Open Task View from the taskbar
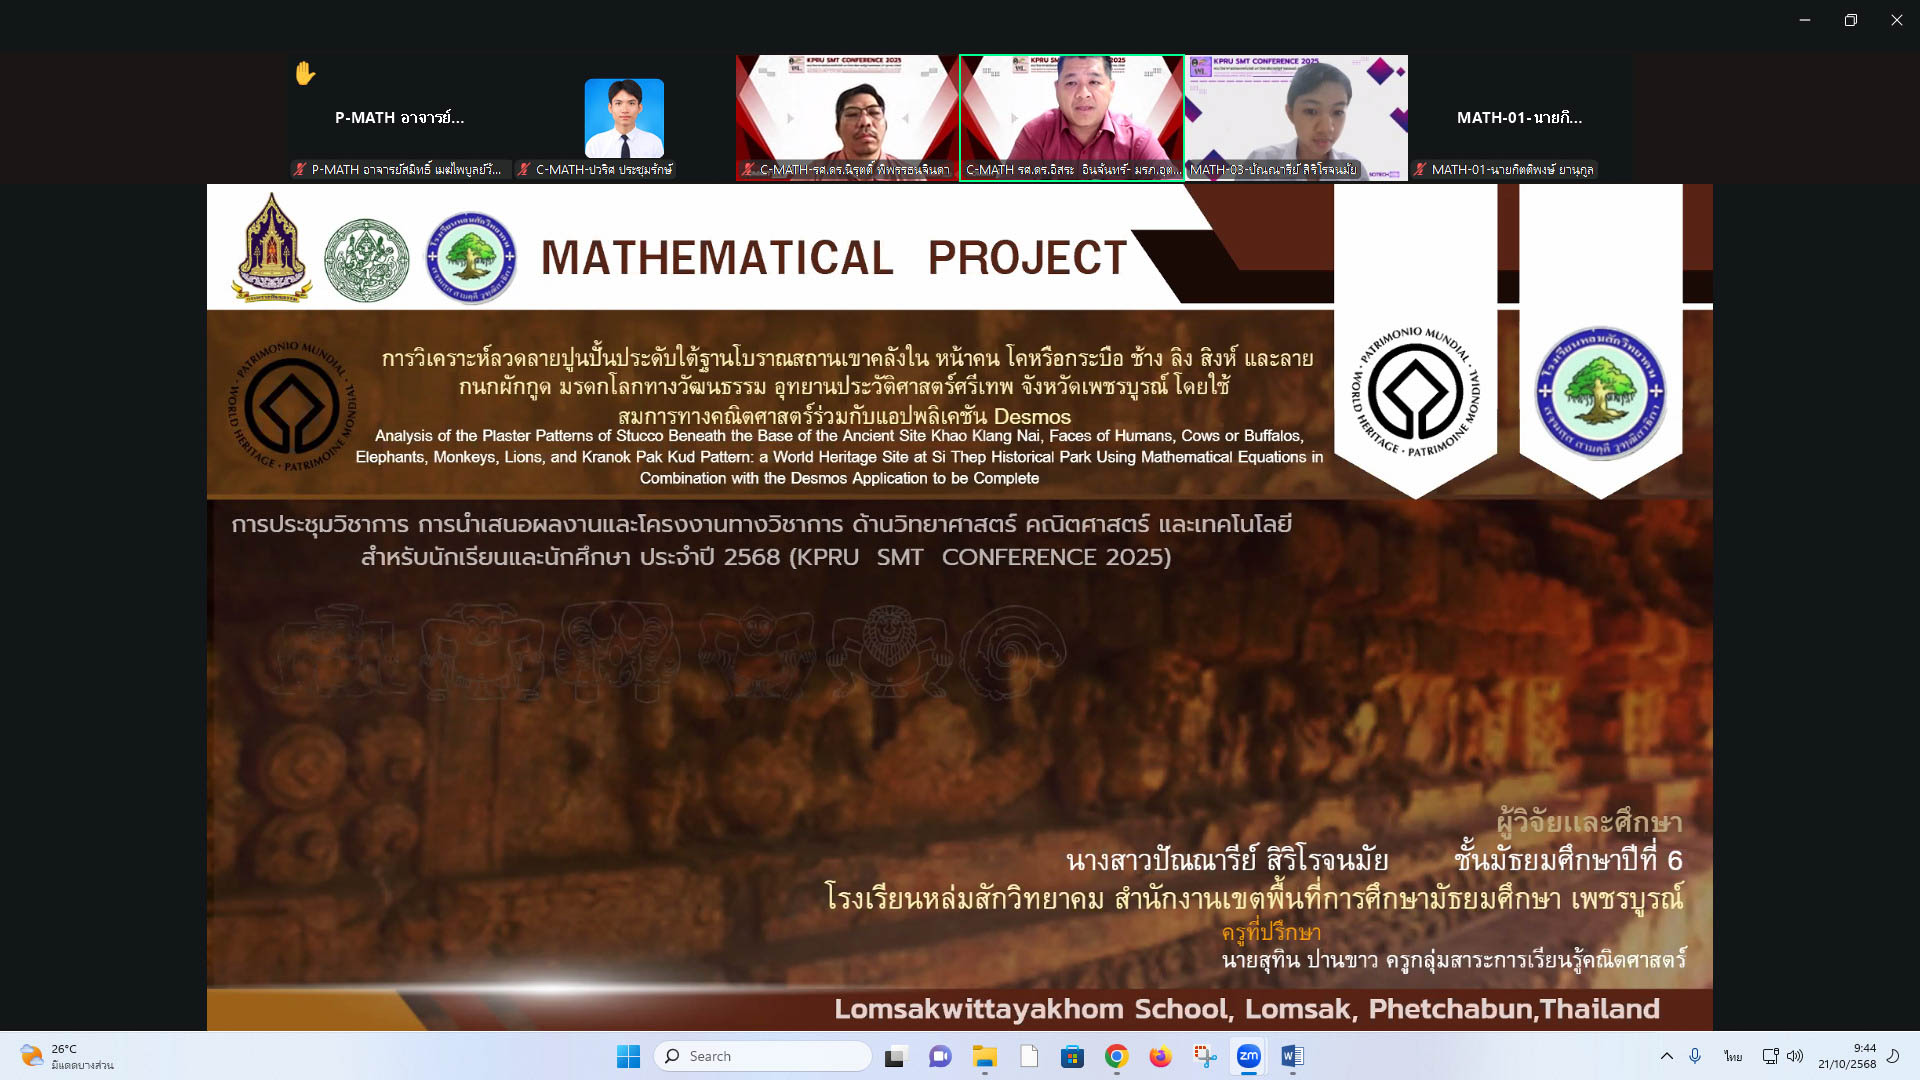Screen dimensions: 1920x1080 [895, 1056]
